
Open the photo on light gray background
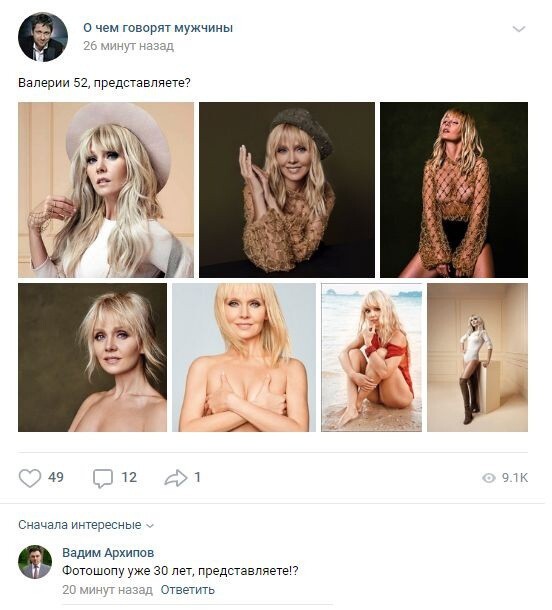244,357
